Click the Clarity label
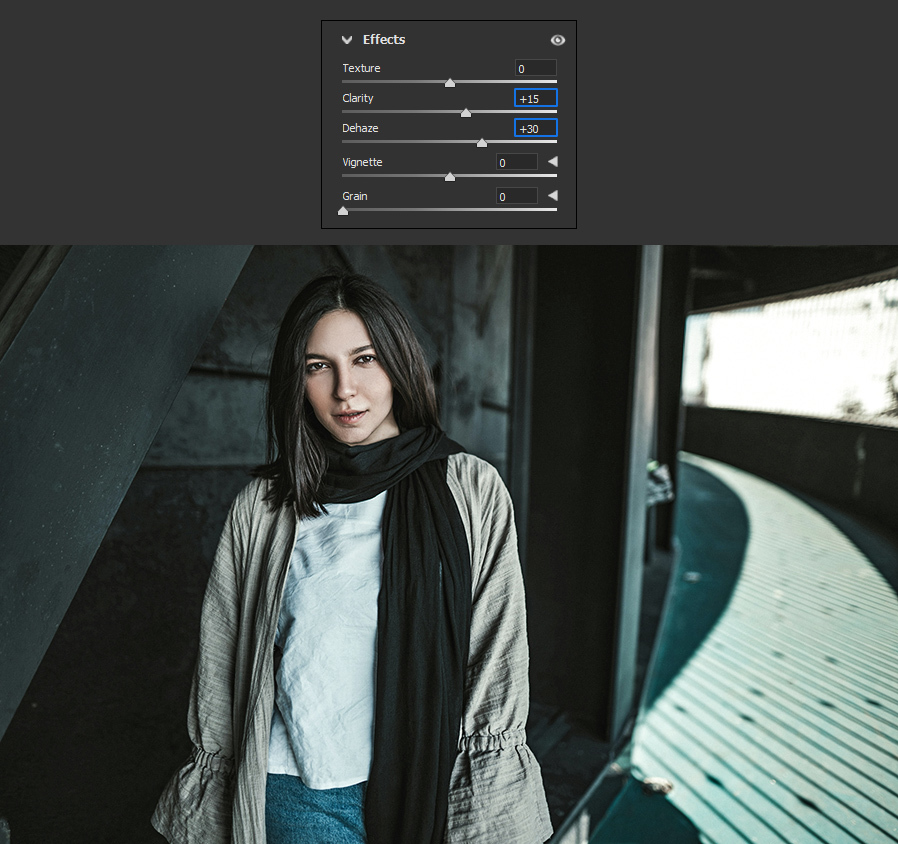 (357, 98)
